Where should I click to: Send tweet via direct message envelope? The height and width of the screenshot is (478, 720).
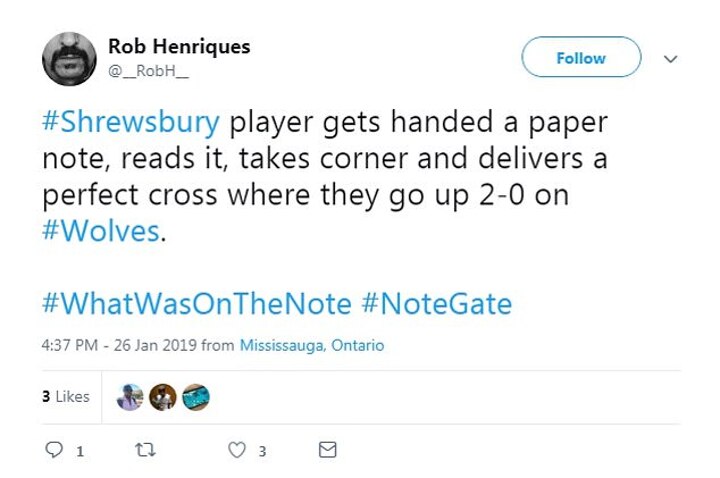click(327, 451)
